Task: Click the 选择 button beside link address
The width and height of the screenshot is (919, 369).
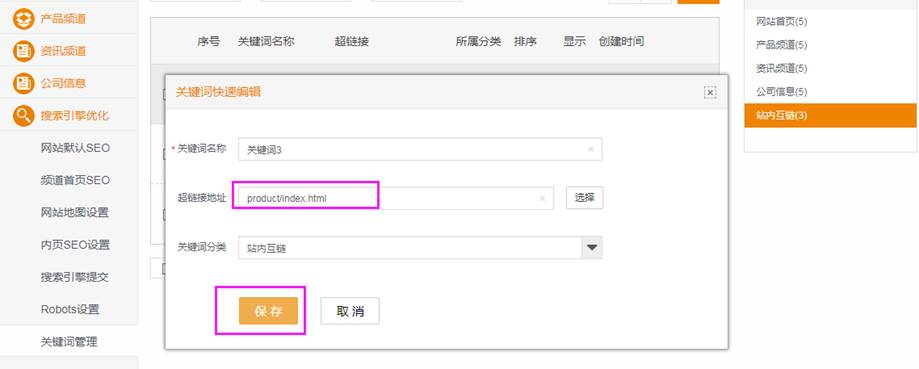Action: (x=584, y=198)
